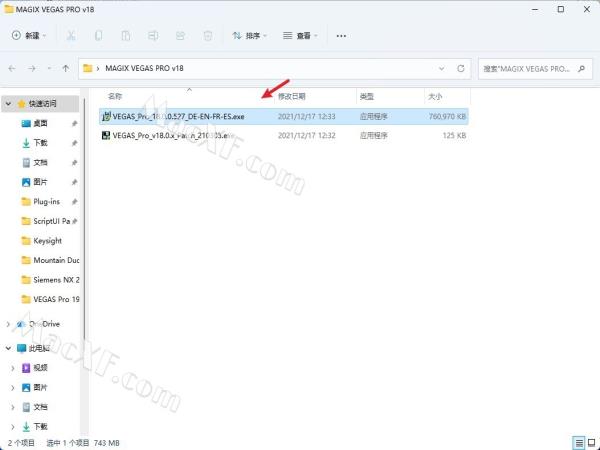Expand 视频 (Videos) under This PC
The height and width of the screenshot is (450, 600).
13,368
